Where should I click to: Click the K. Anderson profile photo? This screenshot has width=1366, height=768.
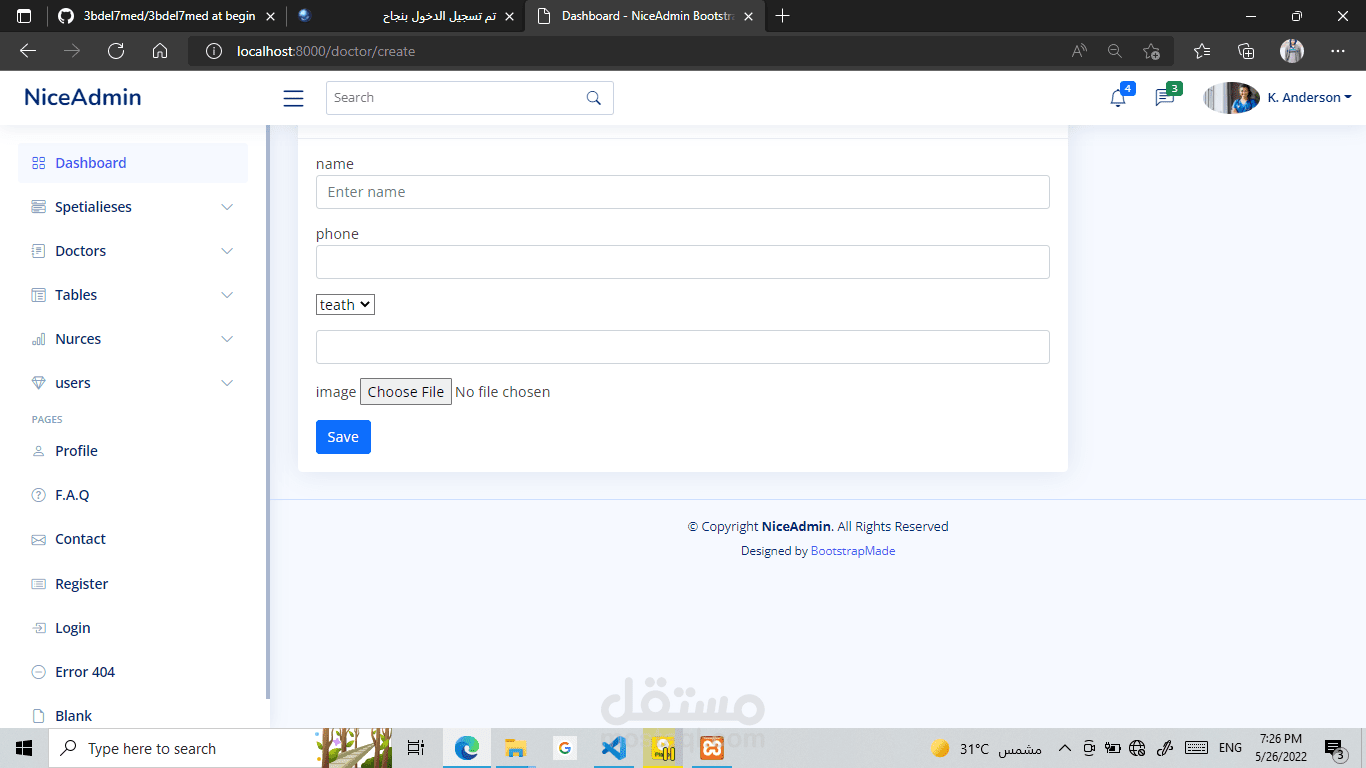[1231, 98]
